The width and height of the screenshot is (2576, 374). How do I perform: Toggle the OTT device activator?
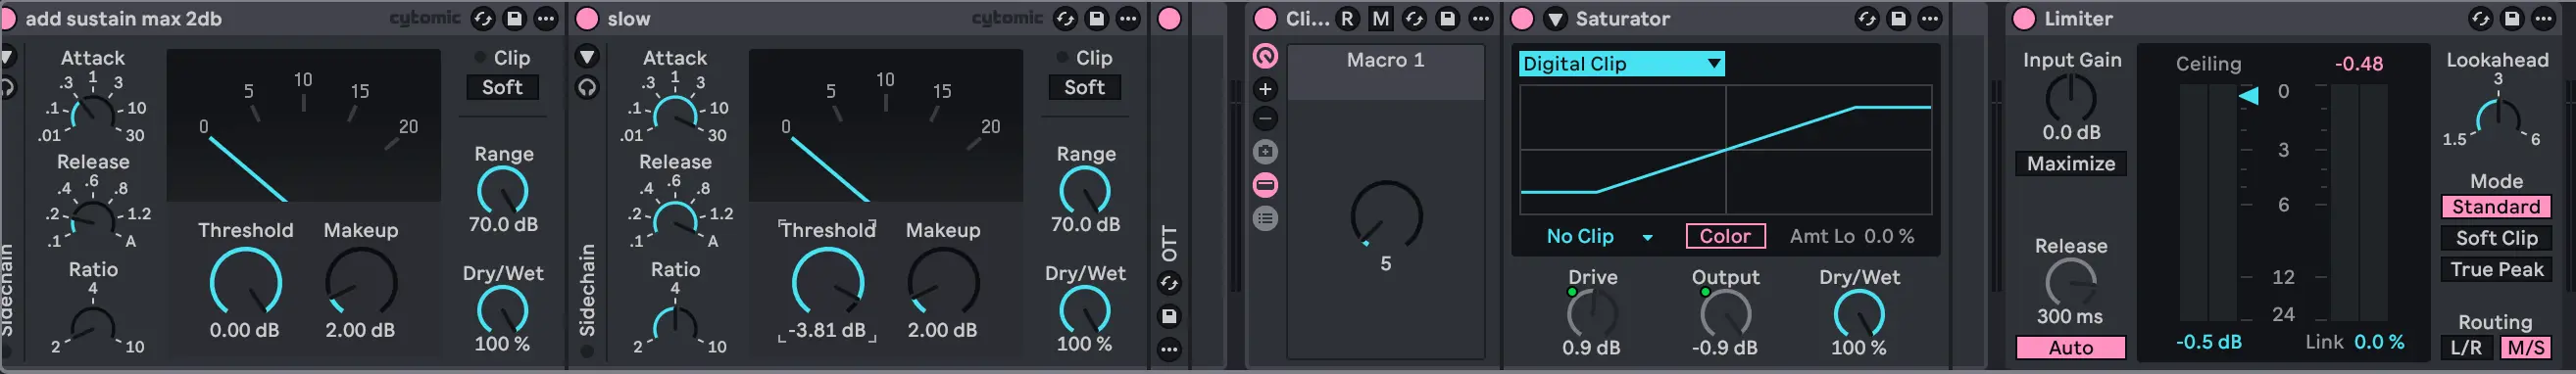coord(1169,18)
